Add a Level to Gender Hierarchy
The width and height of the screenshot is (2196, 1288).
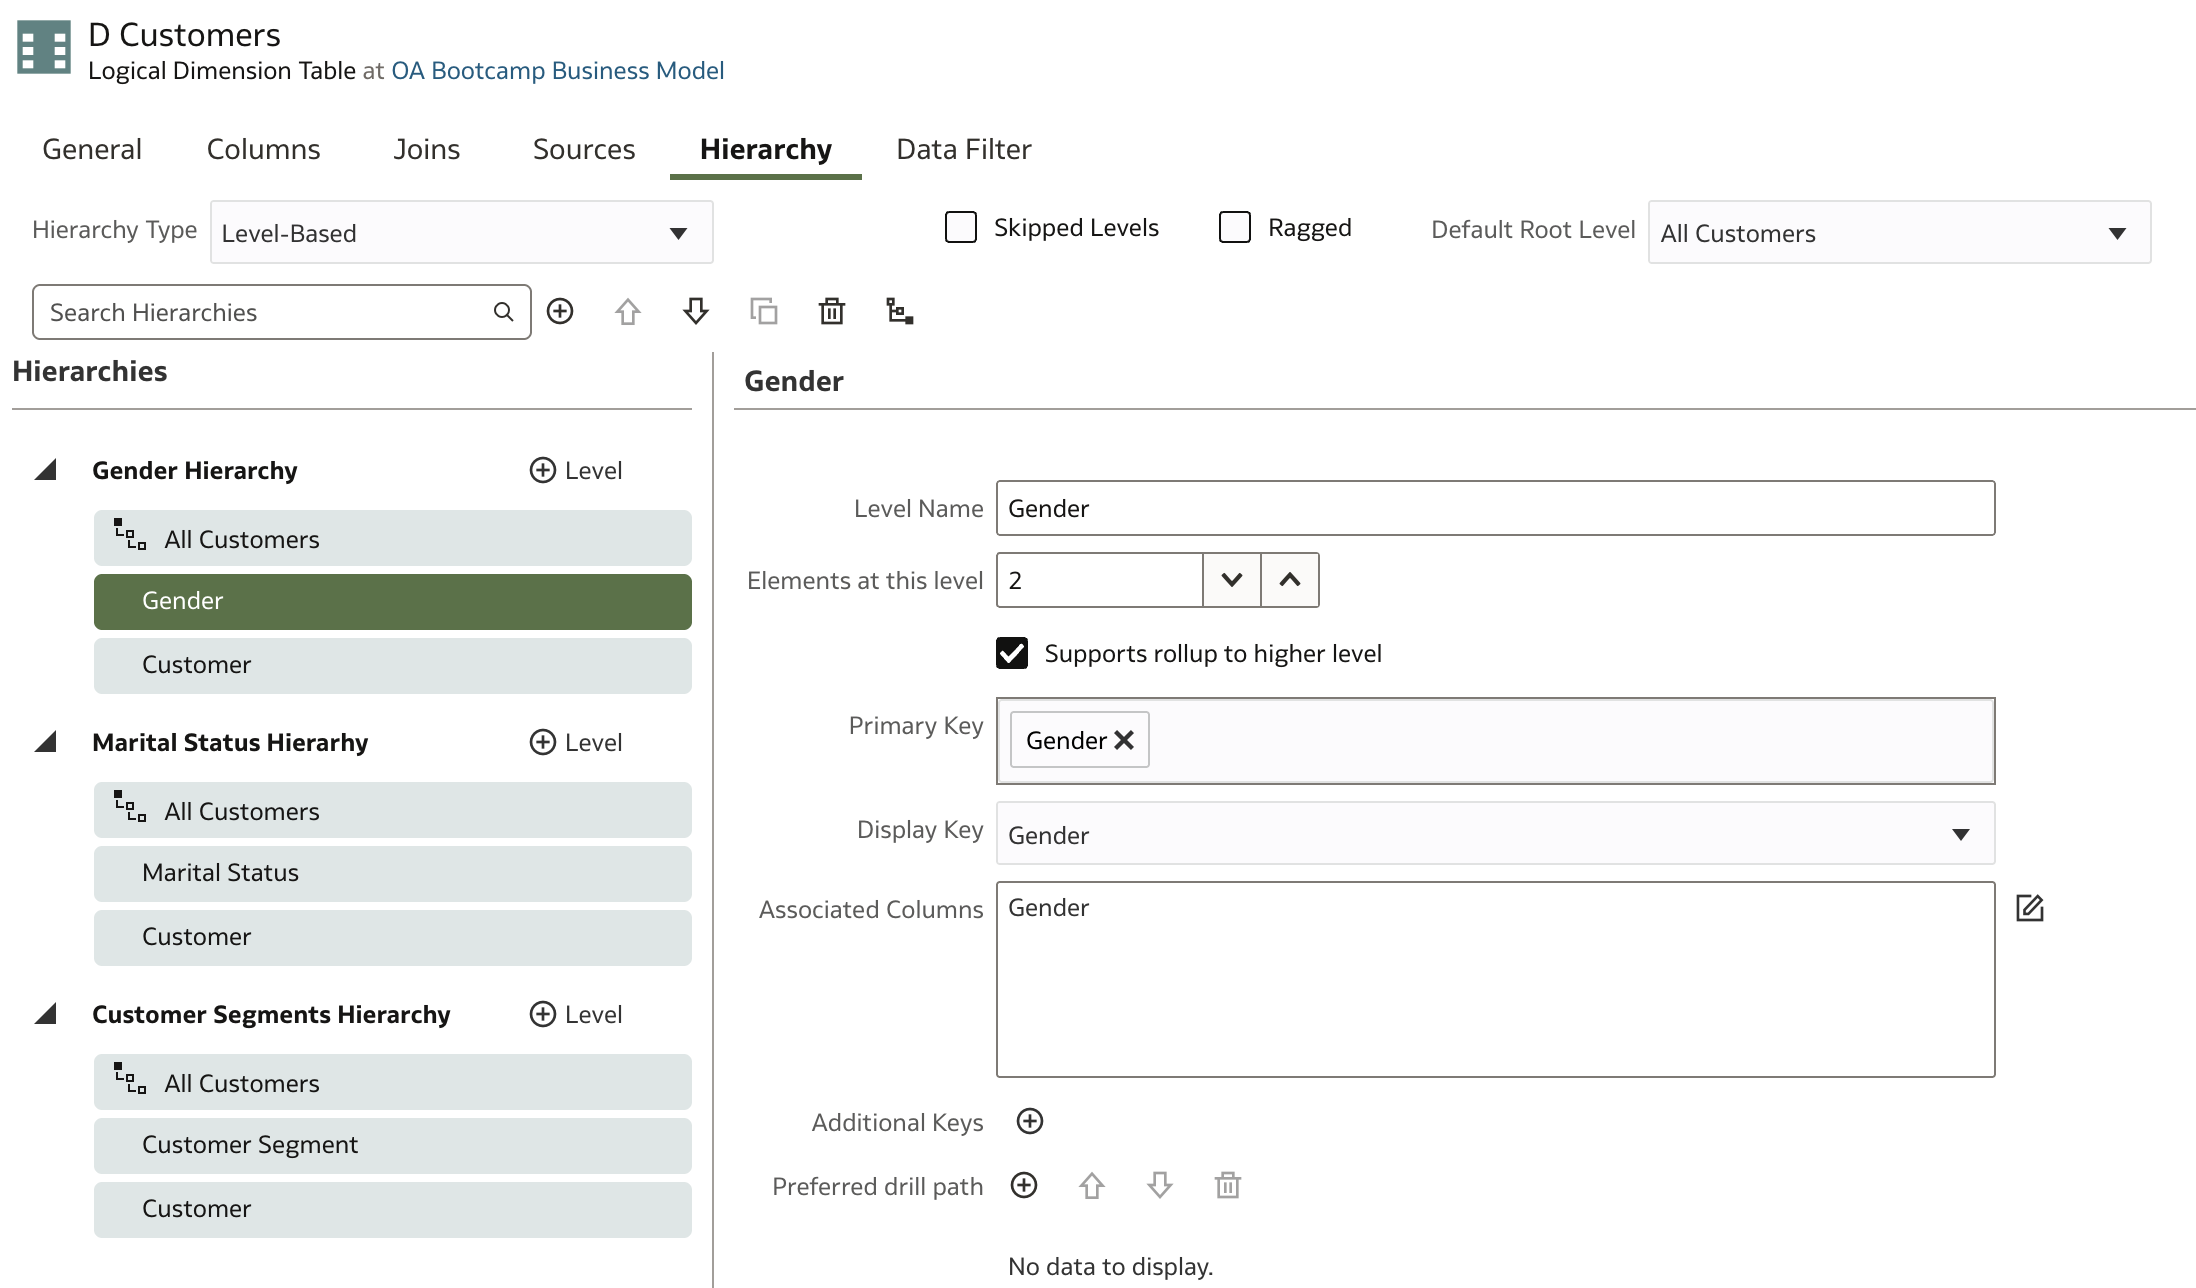click(576, 470)
